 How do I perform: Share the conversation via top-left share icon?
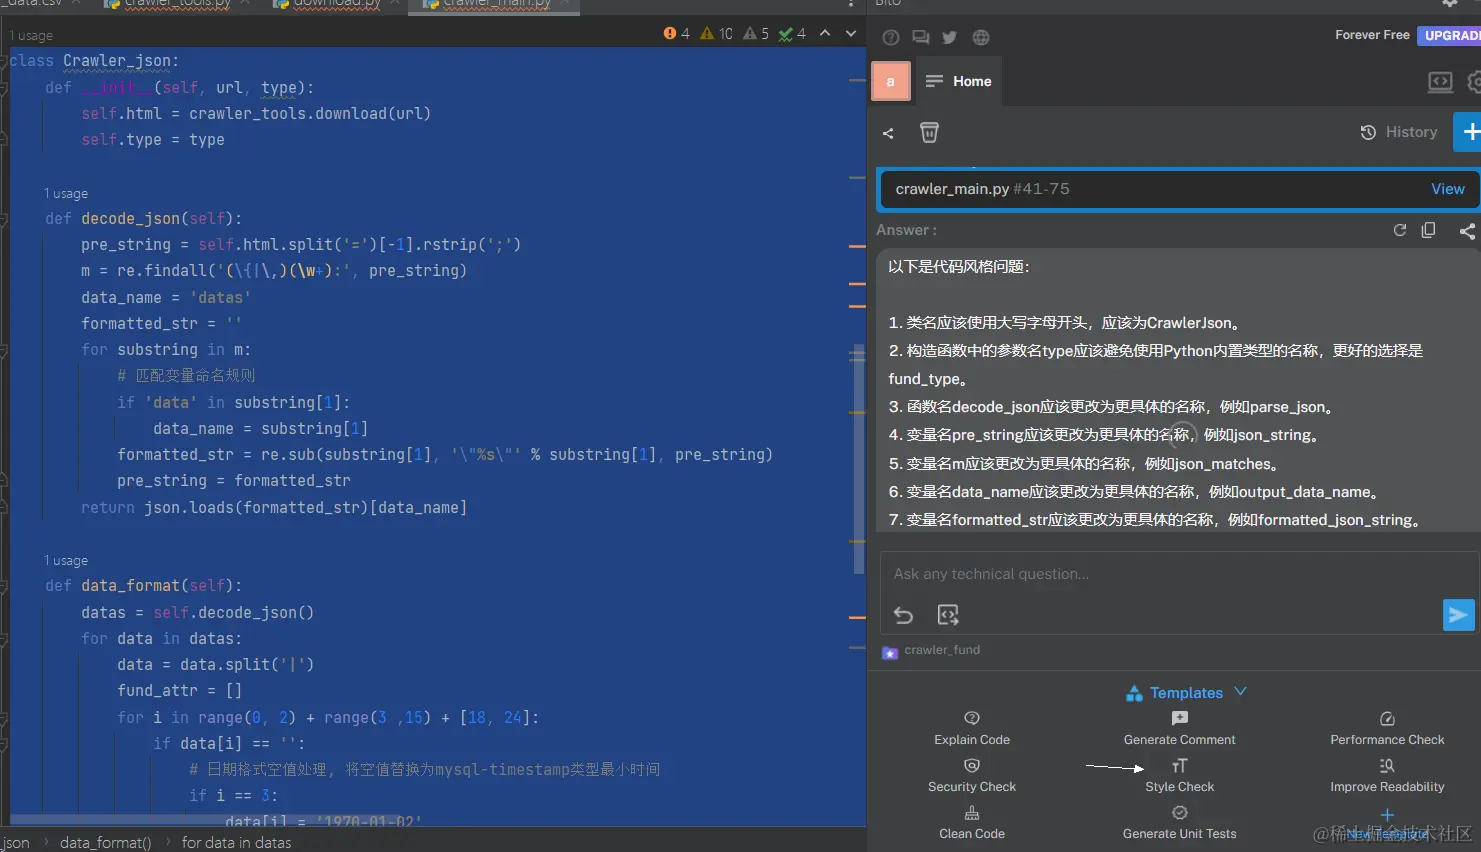pos(888,133)
